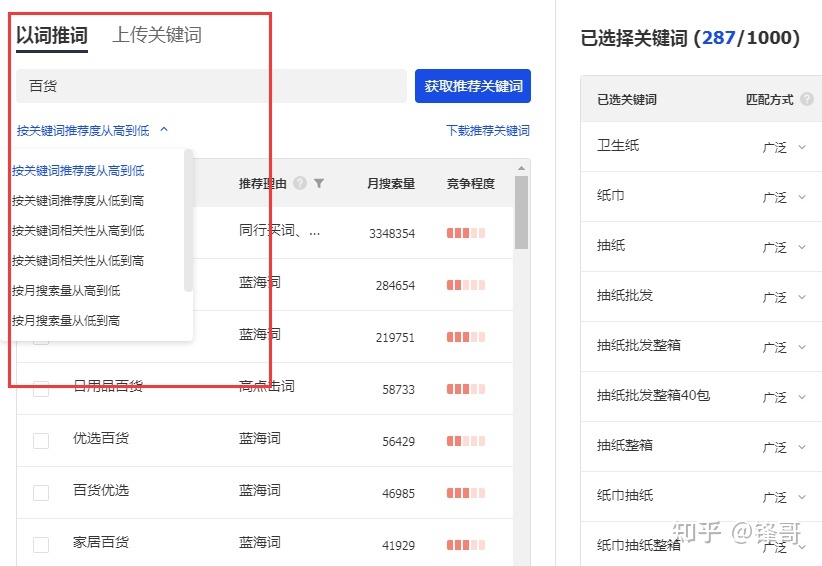
Task: Click the scroll-up arrow of the keyword table
Action: 521,168
